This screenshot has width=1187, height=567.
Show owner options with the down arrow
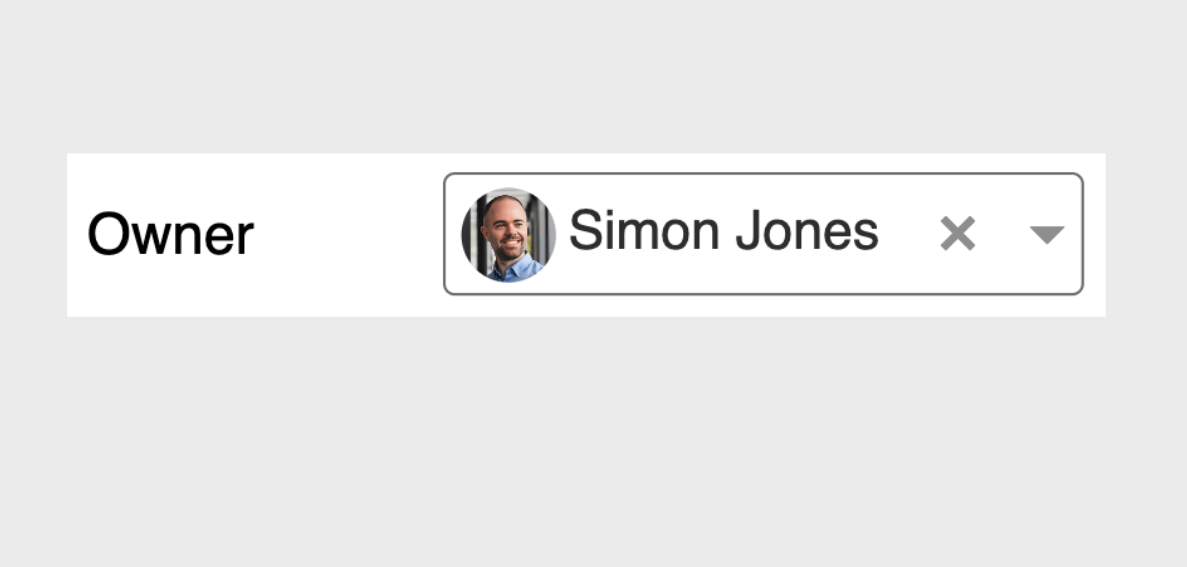click(x=1046, y=234)
